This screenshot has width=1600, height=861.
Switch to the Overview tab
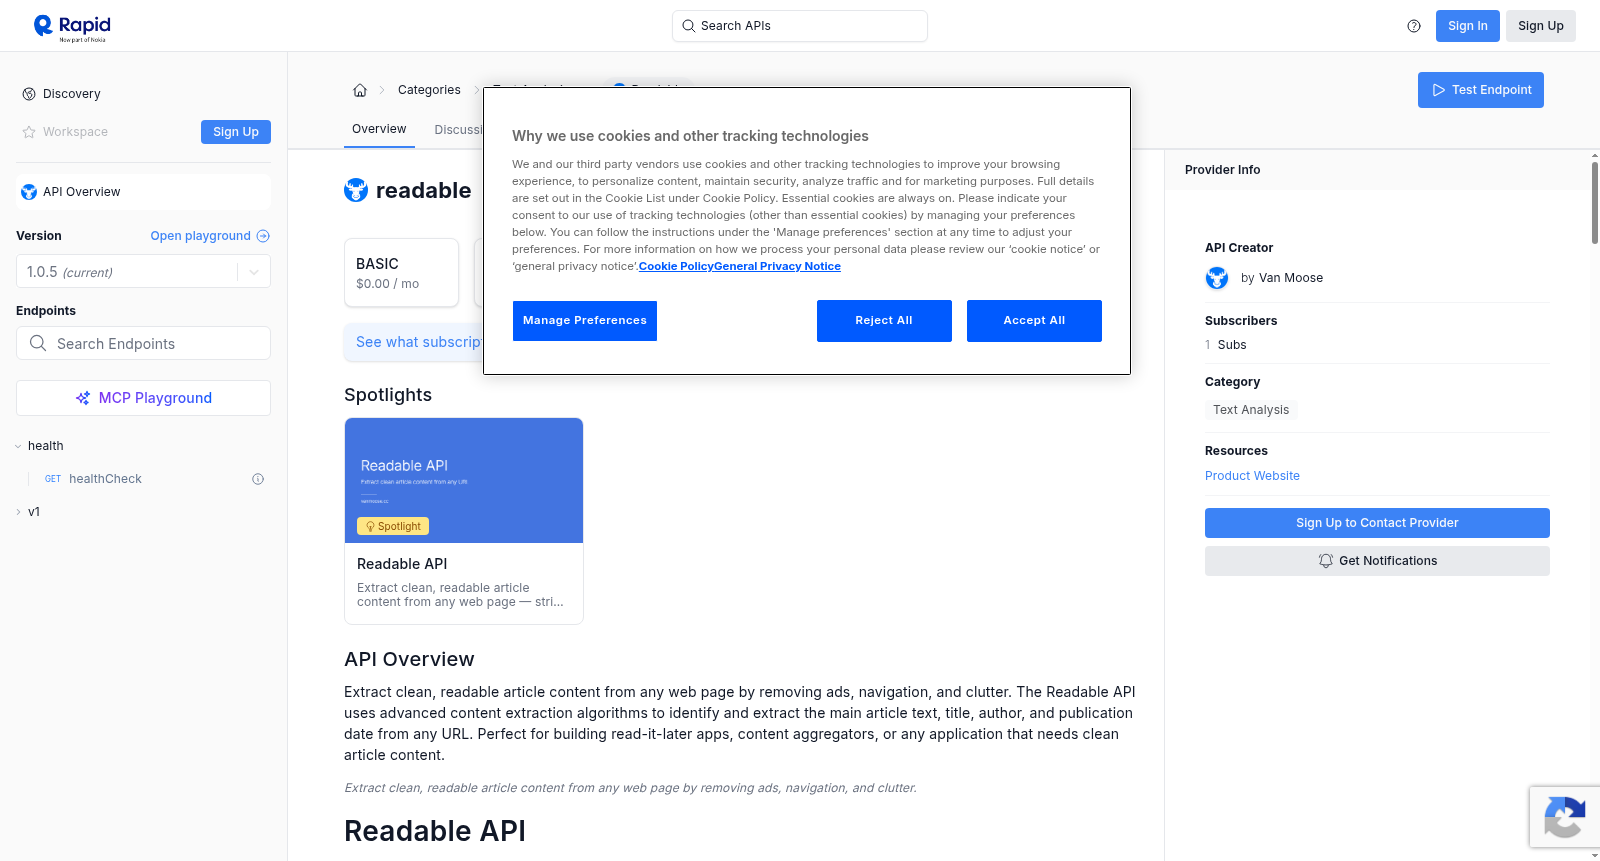[379, 129]
